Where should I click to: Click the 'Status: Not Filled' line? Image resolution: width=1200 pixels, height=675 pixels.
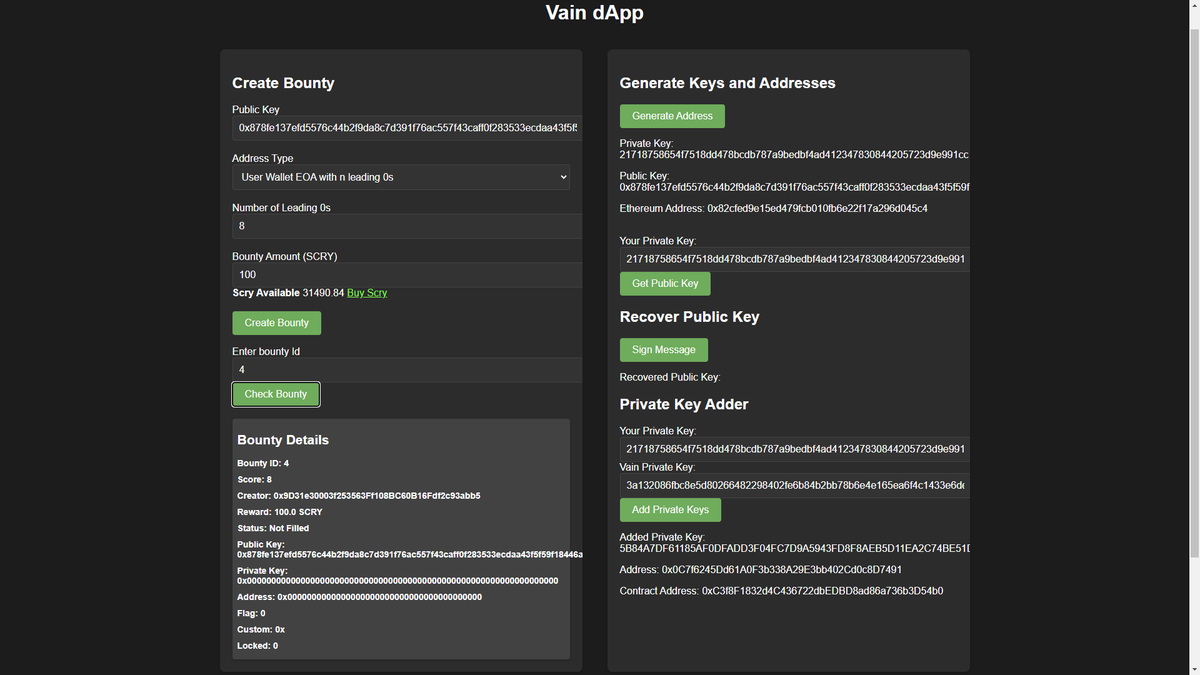(x=273, y=528)
